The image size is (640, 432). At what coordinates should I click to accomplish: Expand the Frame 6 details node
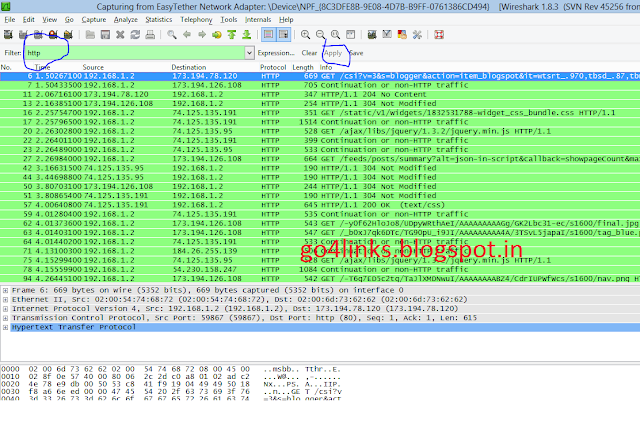point(5,290)
